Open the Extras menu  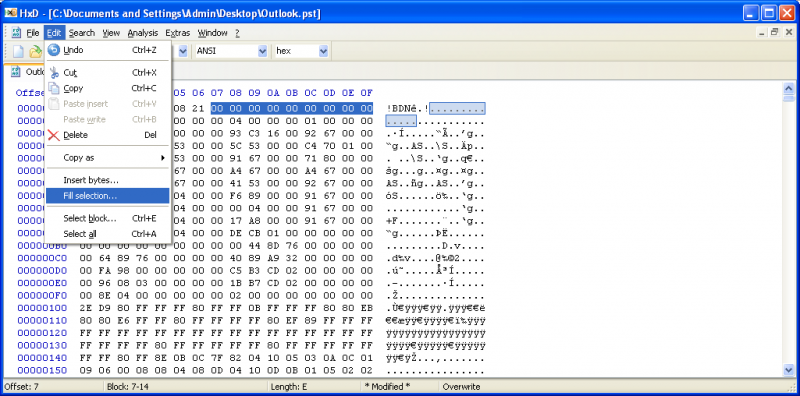click(178, 33)
